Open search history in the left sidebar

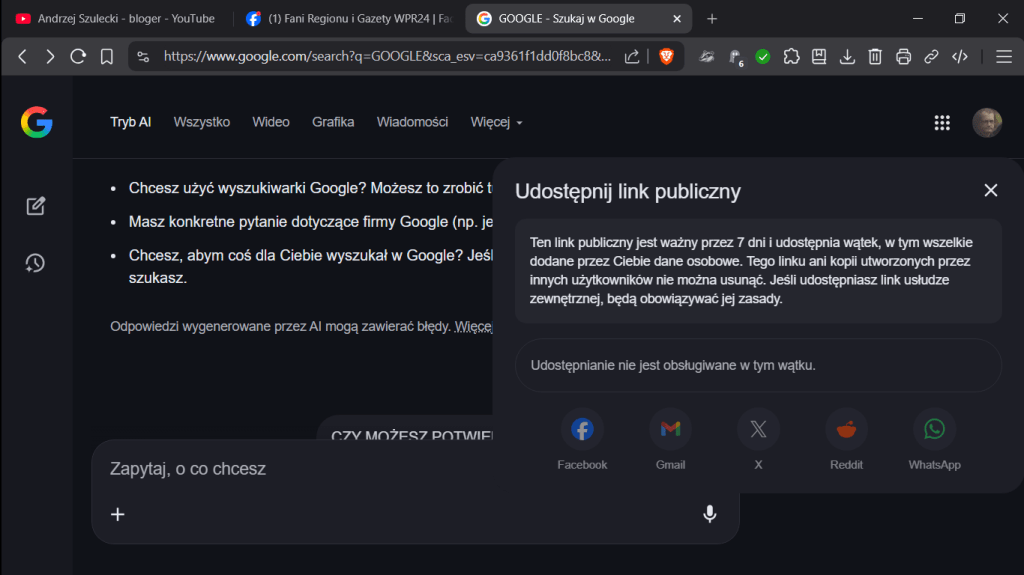click(36, 263)
